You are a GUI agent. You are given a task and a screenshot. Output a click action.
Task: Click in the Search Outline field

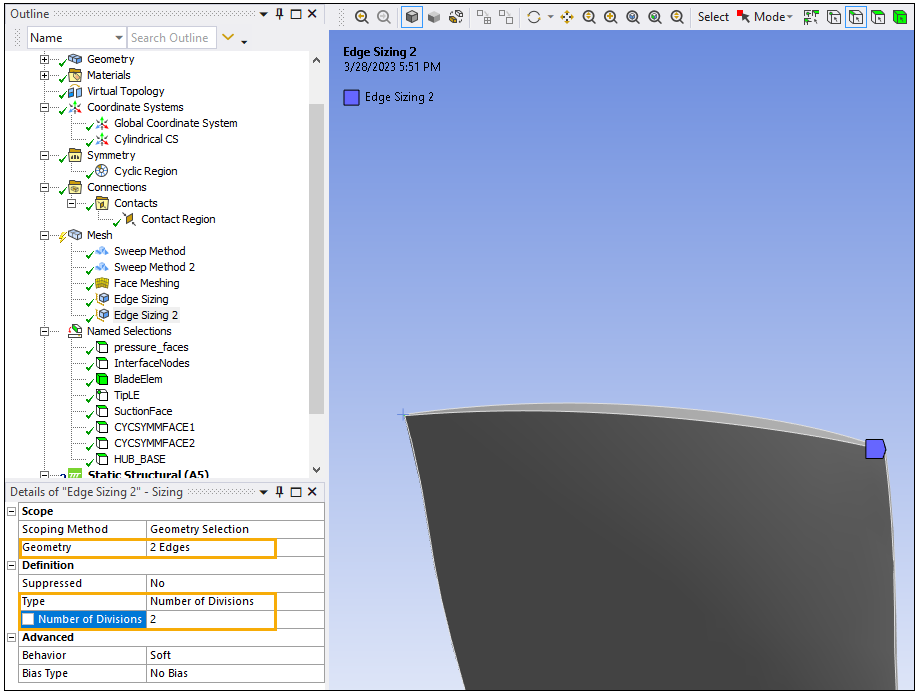pos(170,38)
